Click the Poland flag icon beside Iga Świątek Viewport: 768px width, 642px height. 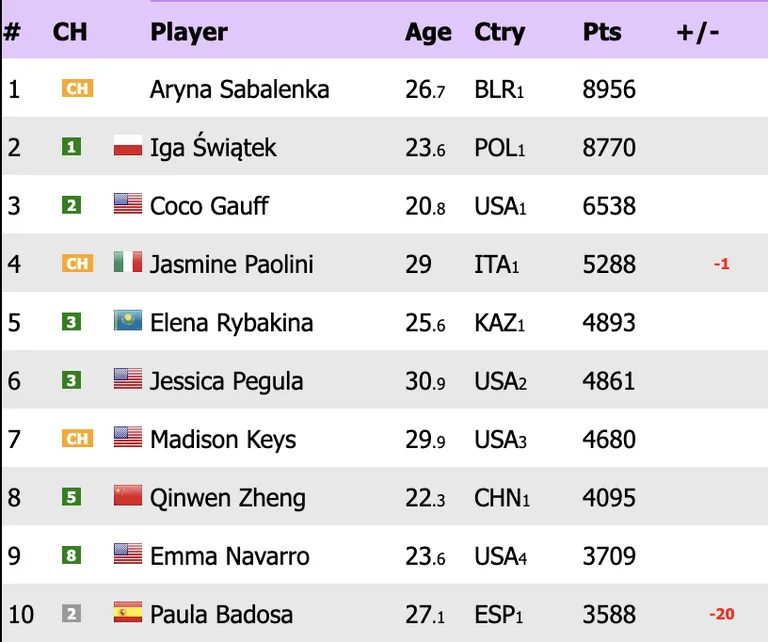click(128, 145)
